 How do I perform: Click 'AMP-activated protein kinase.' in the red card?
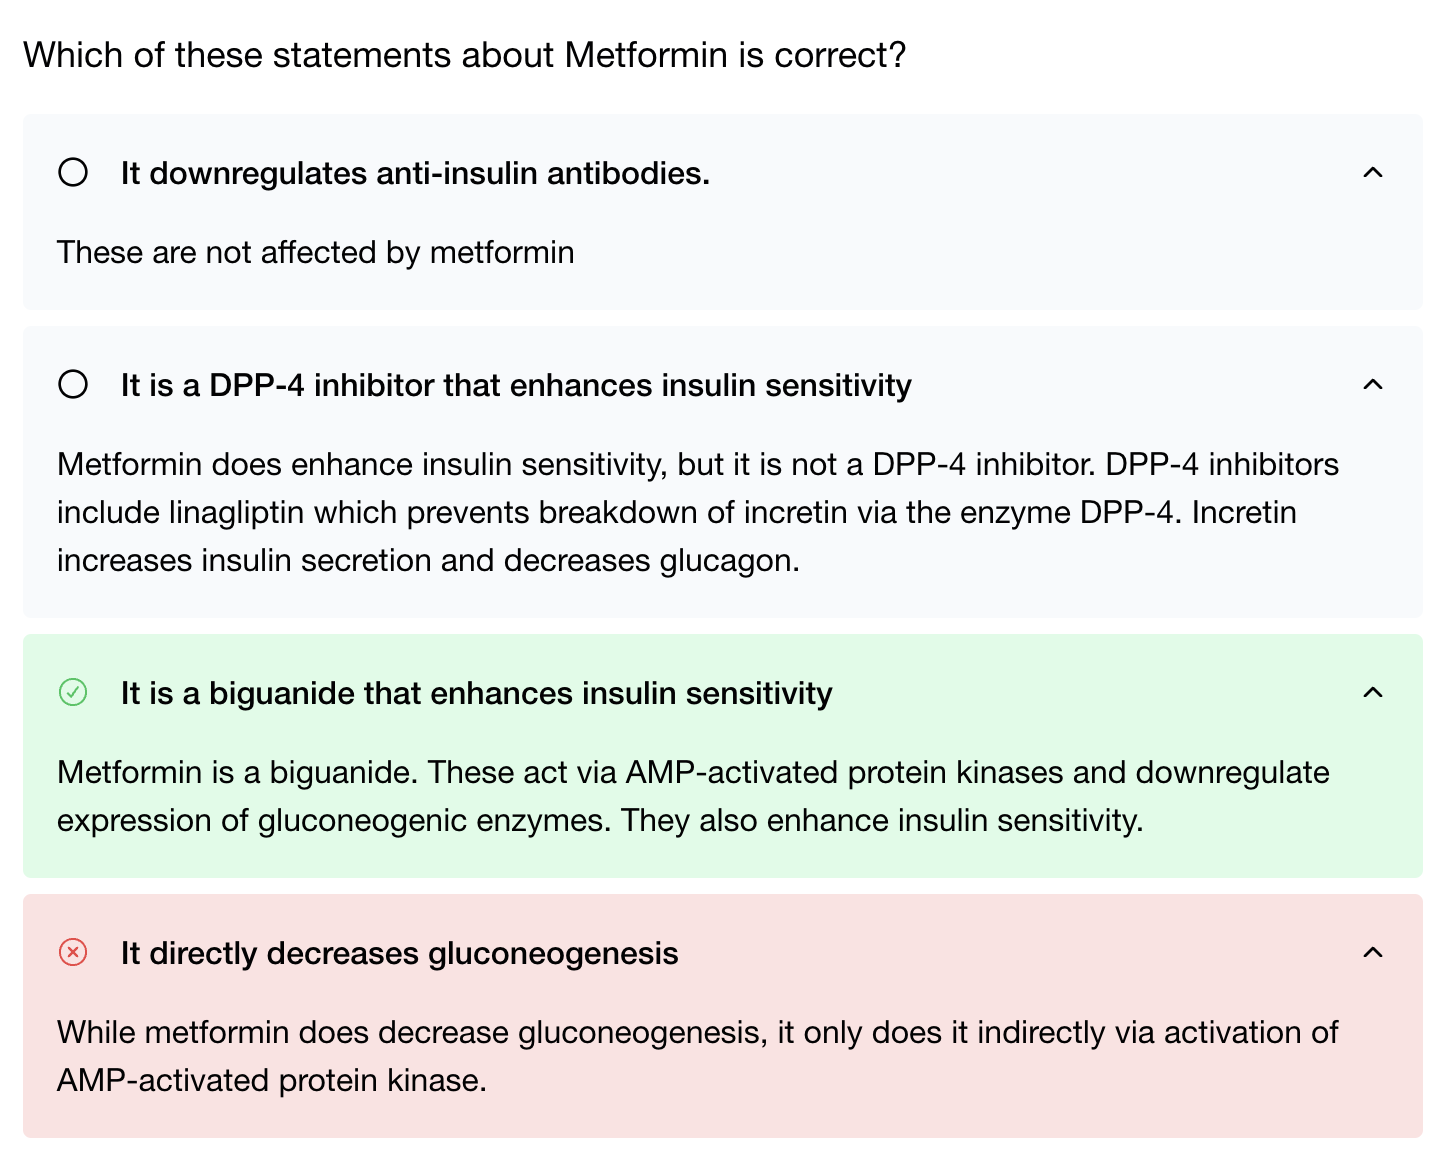point(271,1081)
